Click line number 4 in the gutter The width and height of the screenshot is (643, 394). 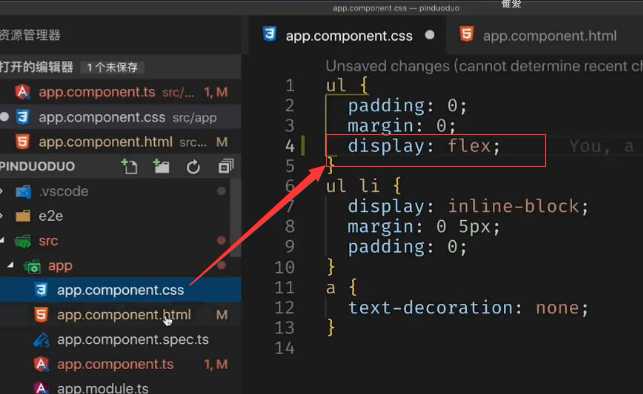click(290, 146)
